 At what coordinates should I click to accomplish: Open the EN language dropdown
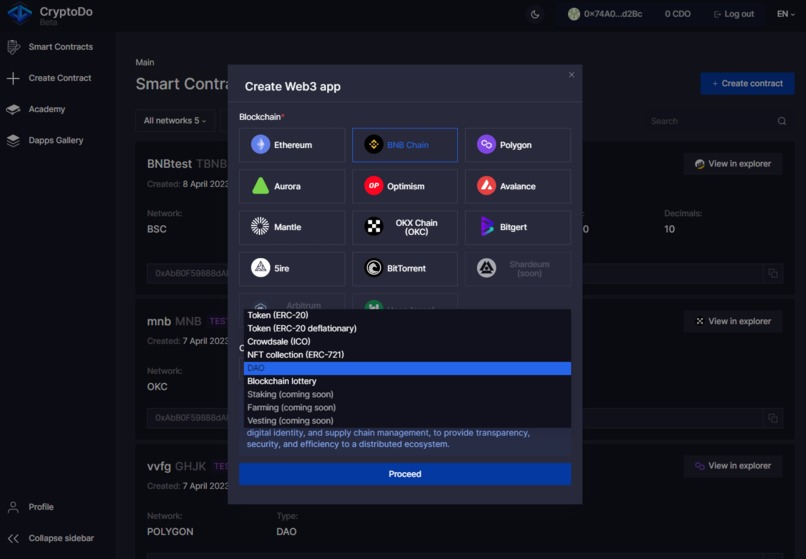pyautogui.click(x=785, y=14)
